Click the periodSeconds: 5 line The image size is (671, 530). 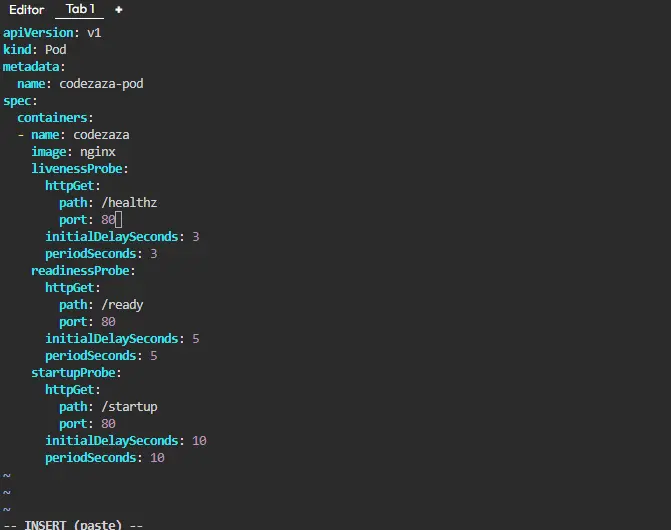[x=101, y=356]
